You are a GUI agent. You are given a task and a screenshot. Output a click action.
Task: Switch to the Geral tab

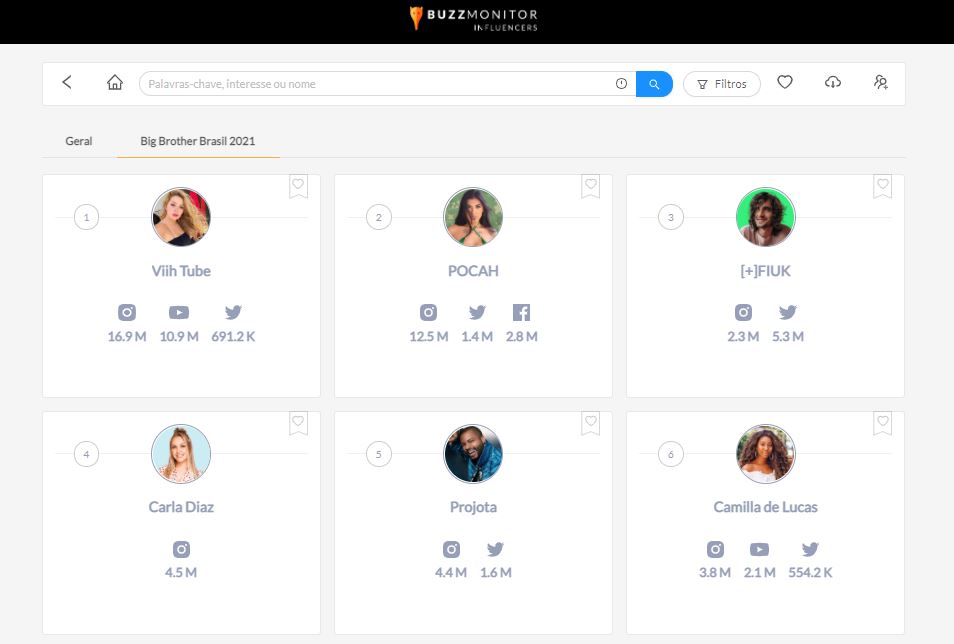79,141
